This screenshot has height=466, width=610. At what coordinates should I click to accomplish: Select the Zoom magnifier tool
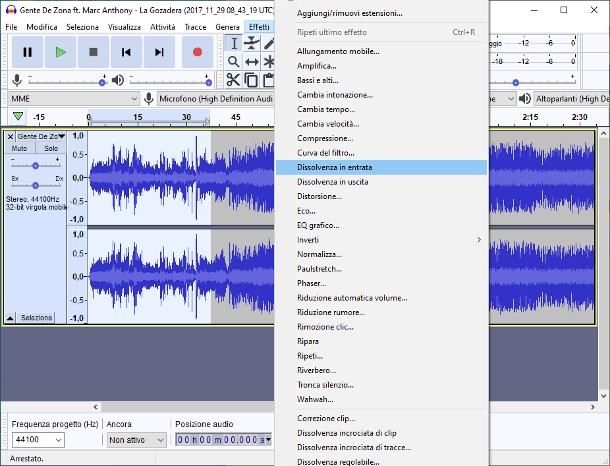pos(233,61)
